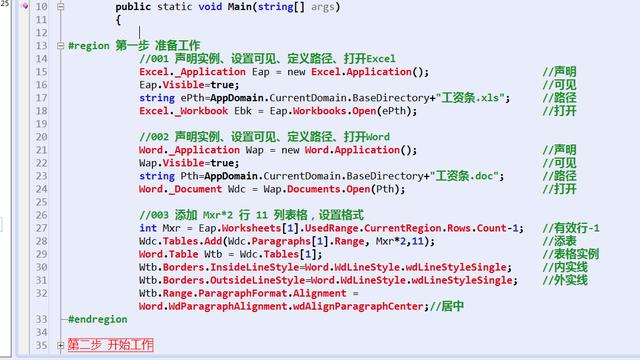The height and width of the screenshot is (360, 640).
Task: Click the Documents.Open(Pth) call
Action: point(346,189)
